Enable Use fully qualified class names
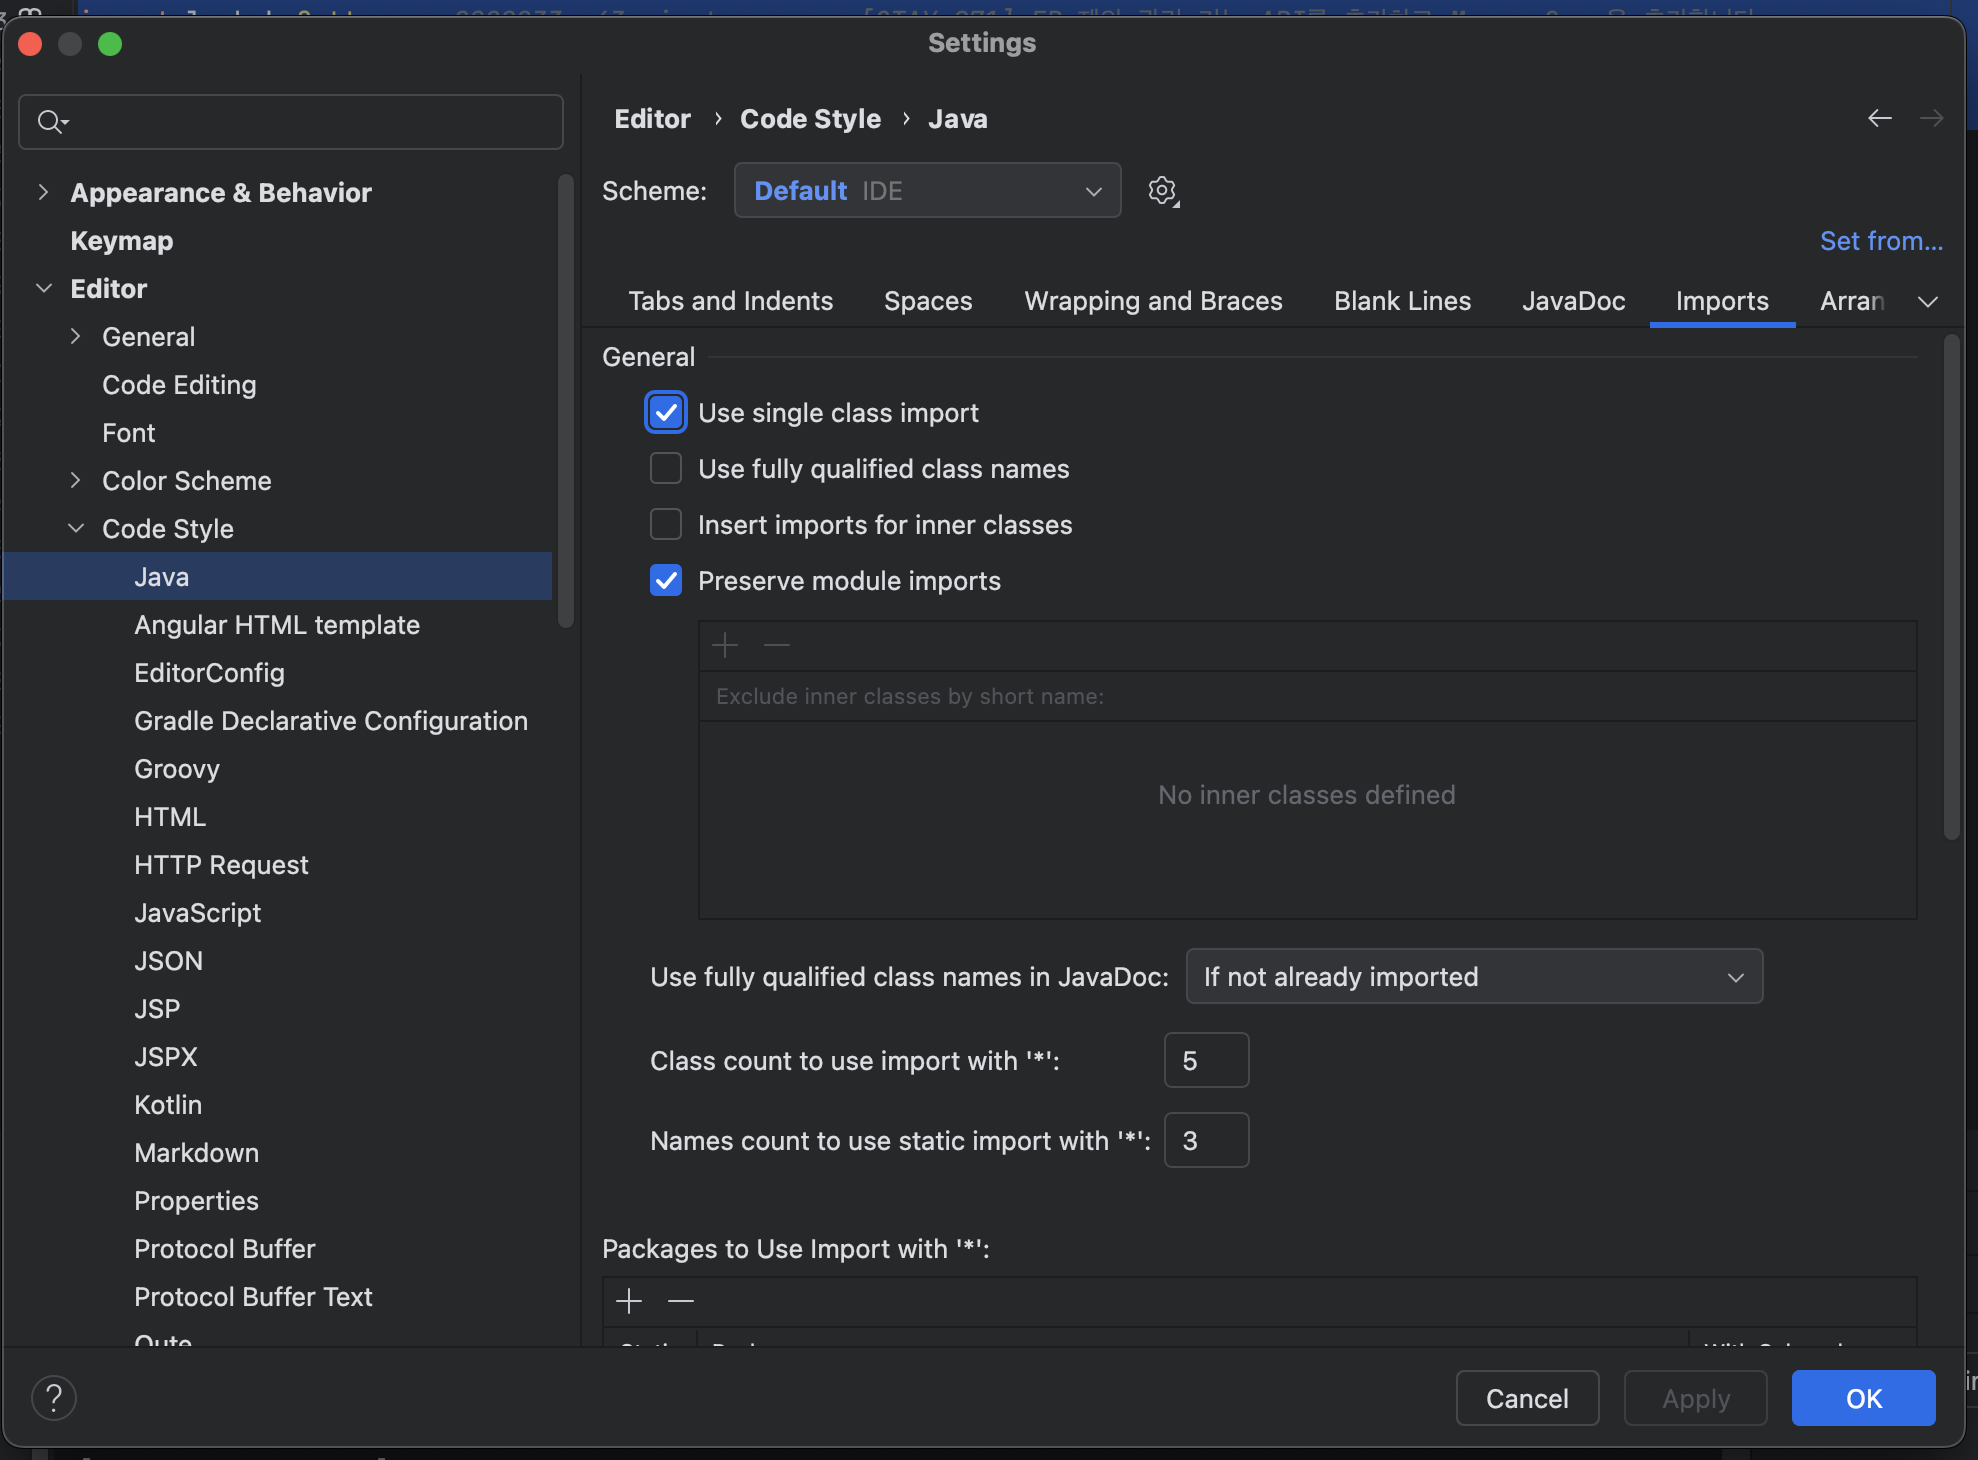The height and width of the screenshot is (1460, 1978). tap(666, 469)
